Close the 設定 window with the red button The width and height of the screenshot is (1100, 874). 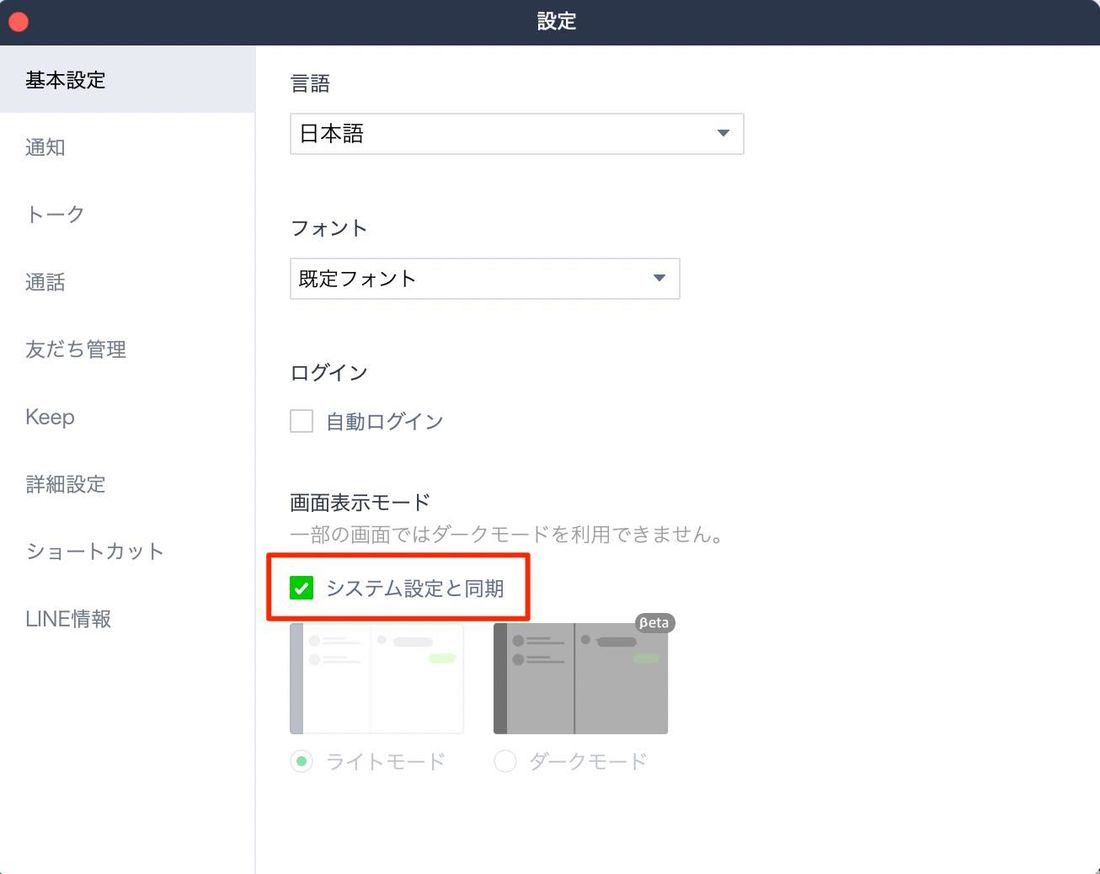18,22
